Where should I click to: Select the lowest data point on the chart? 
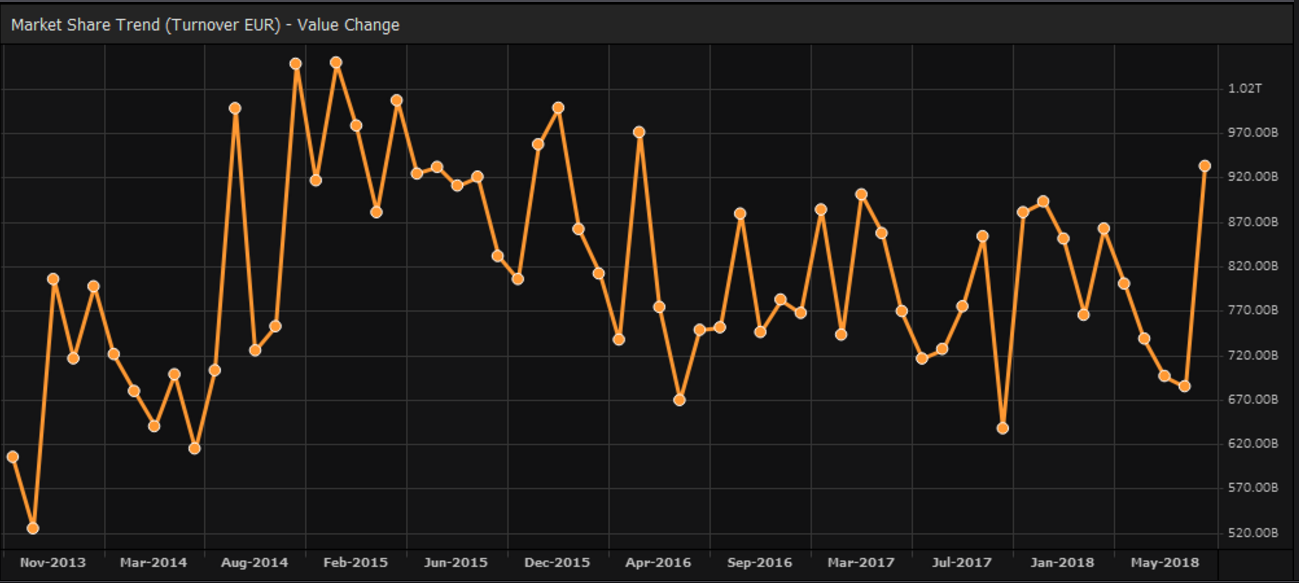click(x=33, y=528)
